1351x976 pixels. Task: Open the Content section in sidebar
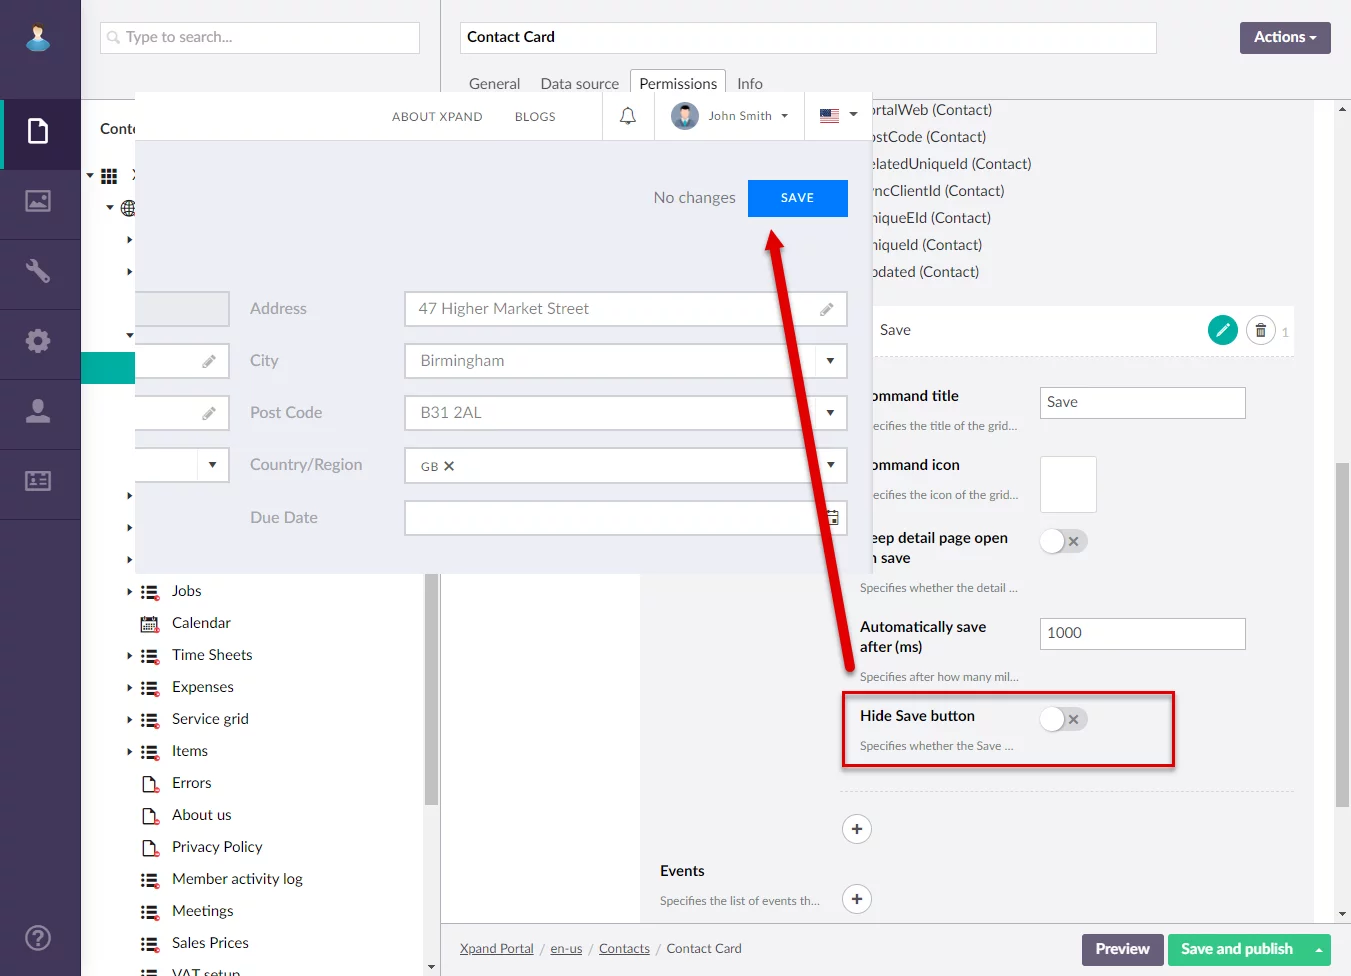[x=38, y=132]
